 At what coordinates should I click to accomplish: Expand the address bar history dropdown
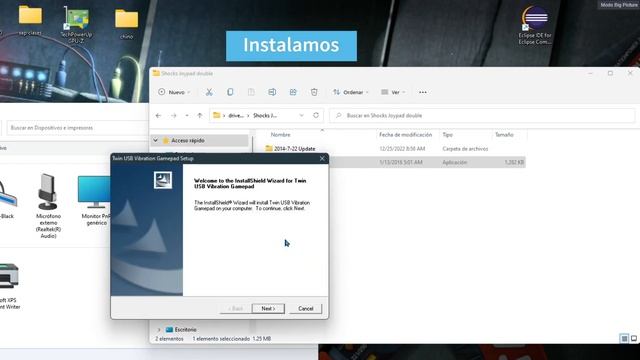(x=302, y=116)
